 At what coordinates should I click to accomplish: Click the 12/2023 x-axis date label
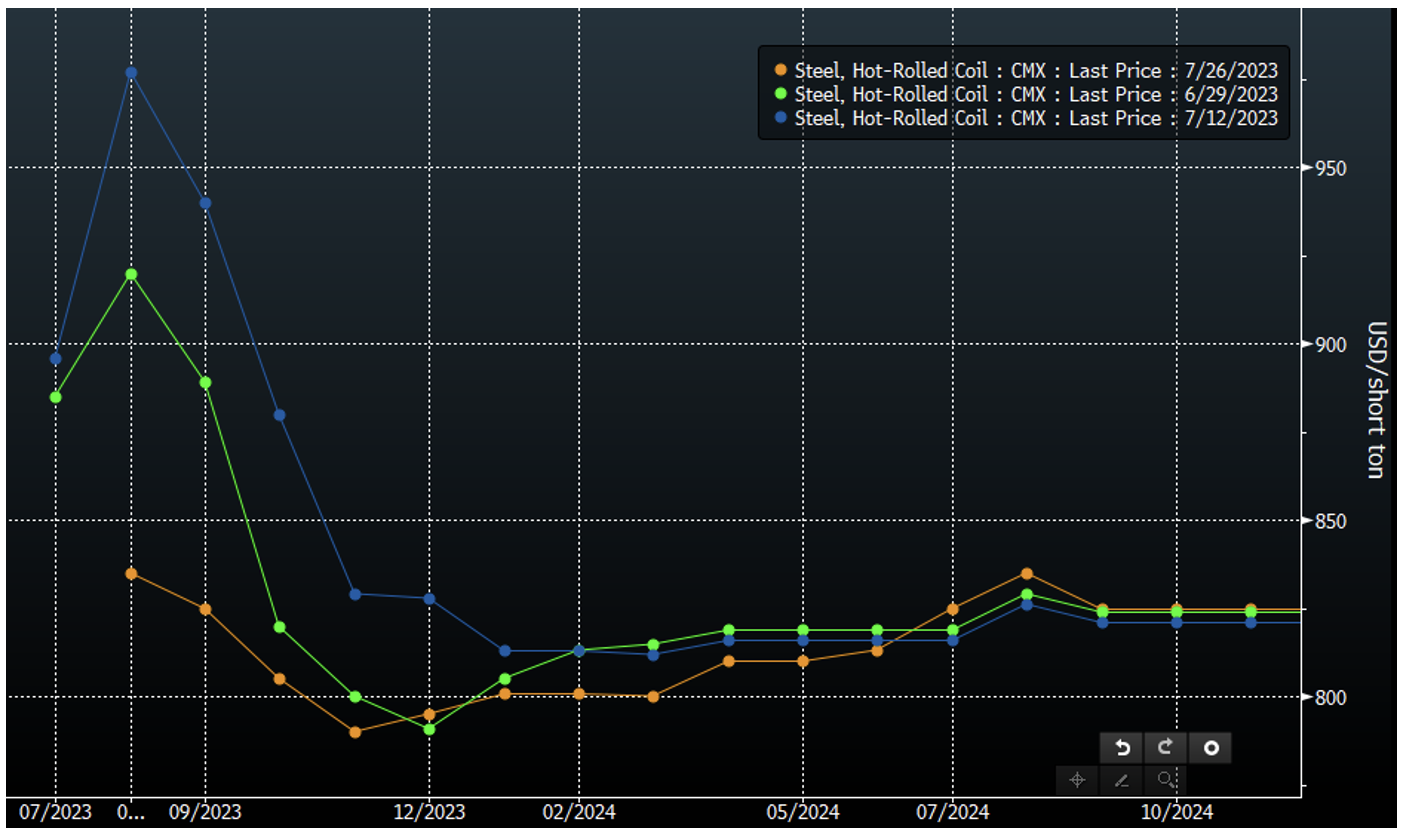pyautogui.click(x=428, y=812)
